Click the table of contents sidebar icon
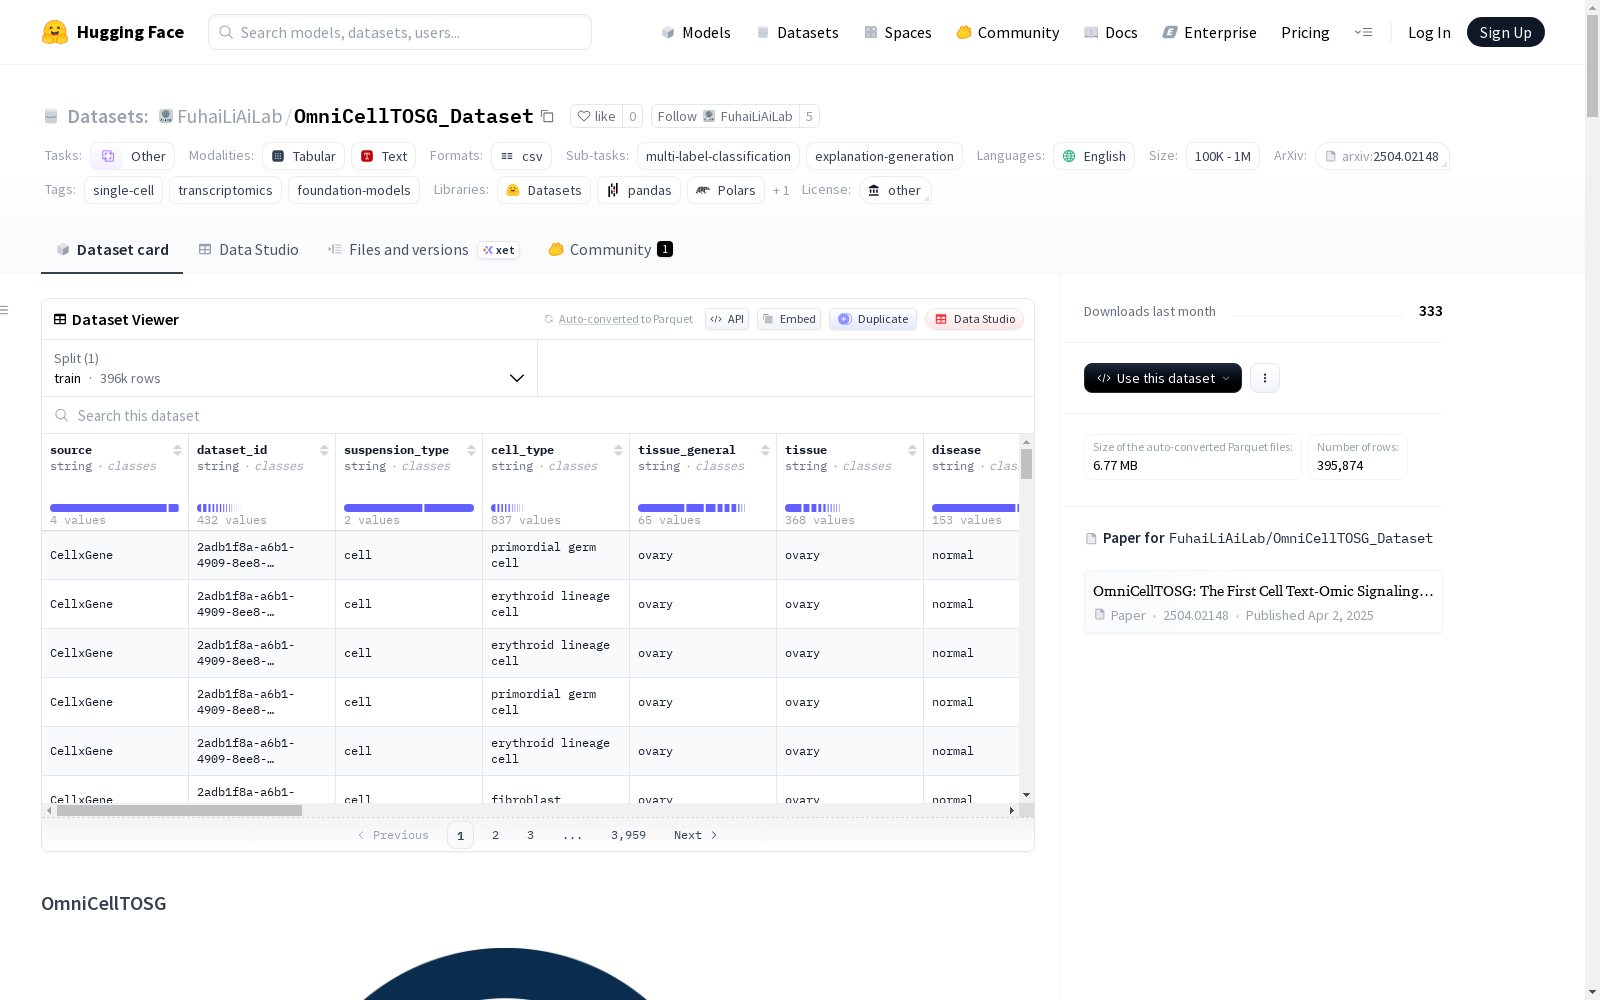 coord(5,310)
